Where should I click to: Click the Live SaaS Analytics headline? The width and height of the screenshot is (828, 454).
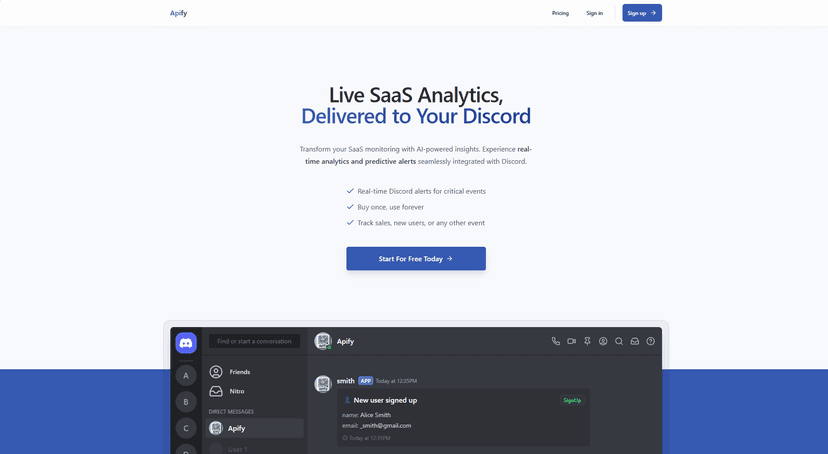tap(416, 95)
